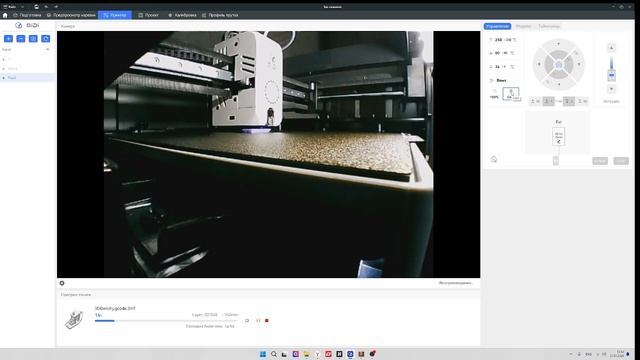Open the Yandex browser taskbar icon
This screenshot has width=640, height=360.
point(317,354)
